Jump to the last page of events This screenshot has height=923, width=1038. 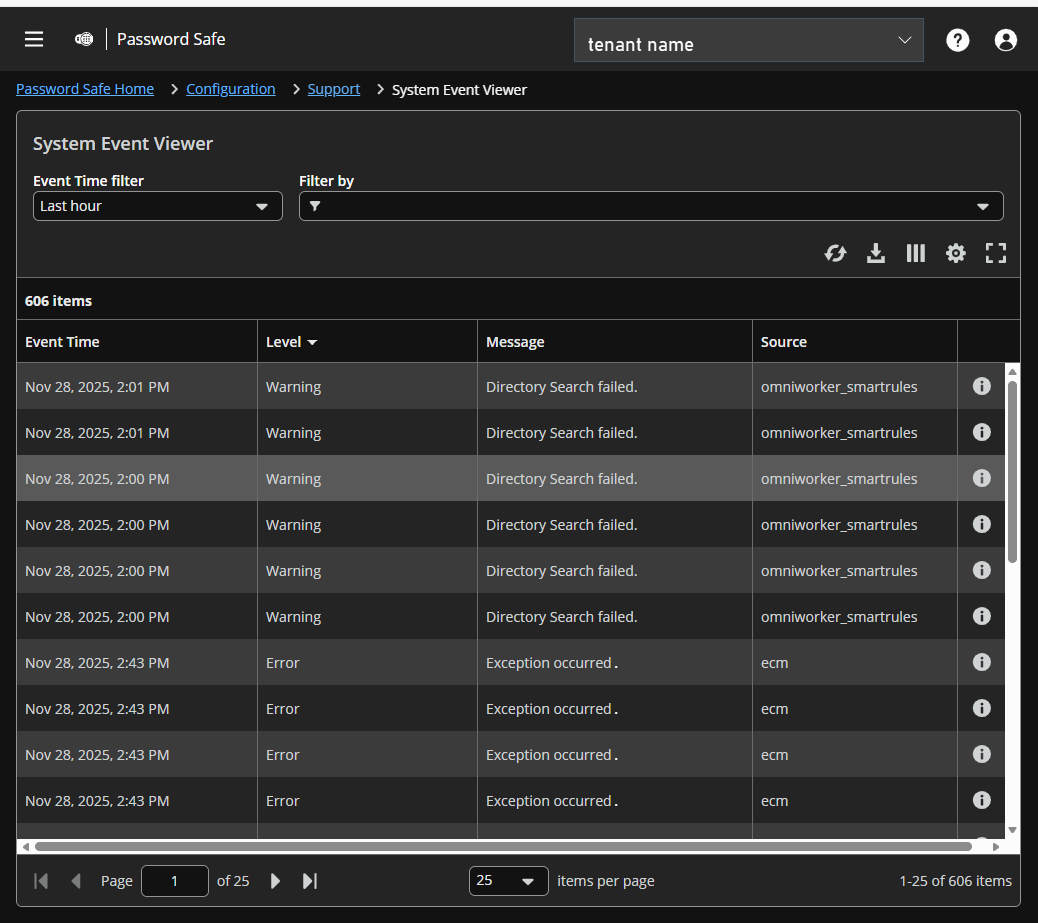click(310, 881)
